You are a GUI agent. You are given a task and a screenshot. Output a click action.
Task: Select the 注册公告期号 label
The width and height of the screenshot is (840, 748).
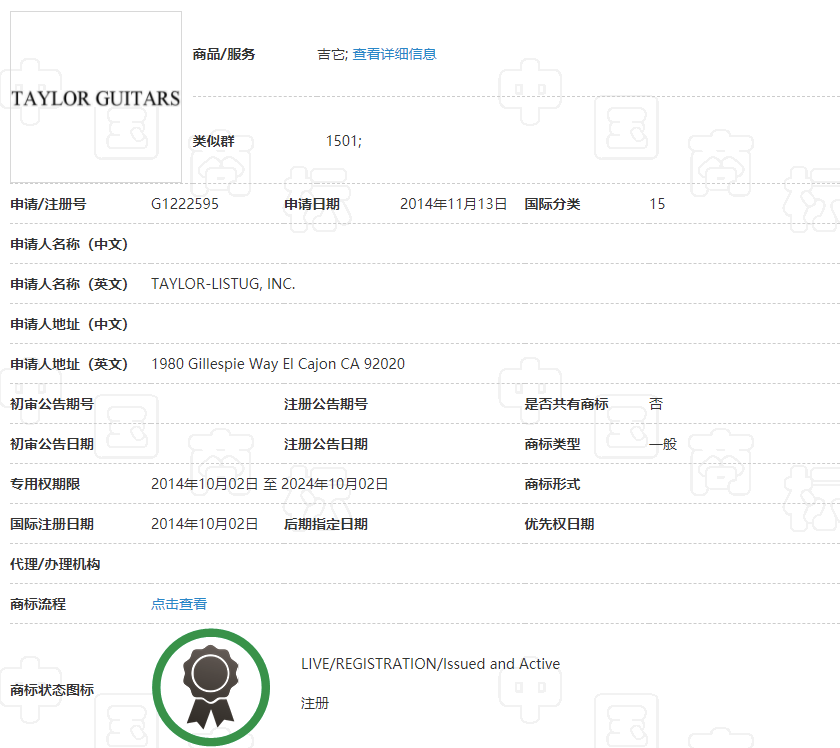(326, 404)
